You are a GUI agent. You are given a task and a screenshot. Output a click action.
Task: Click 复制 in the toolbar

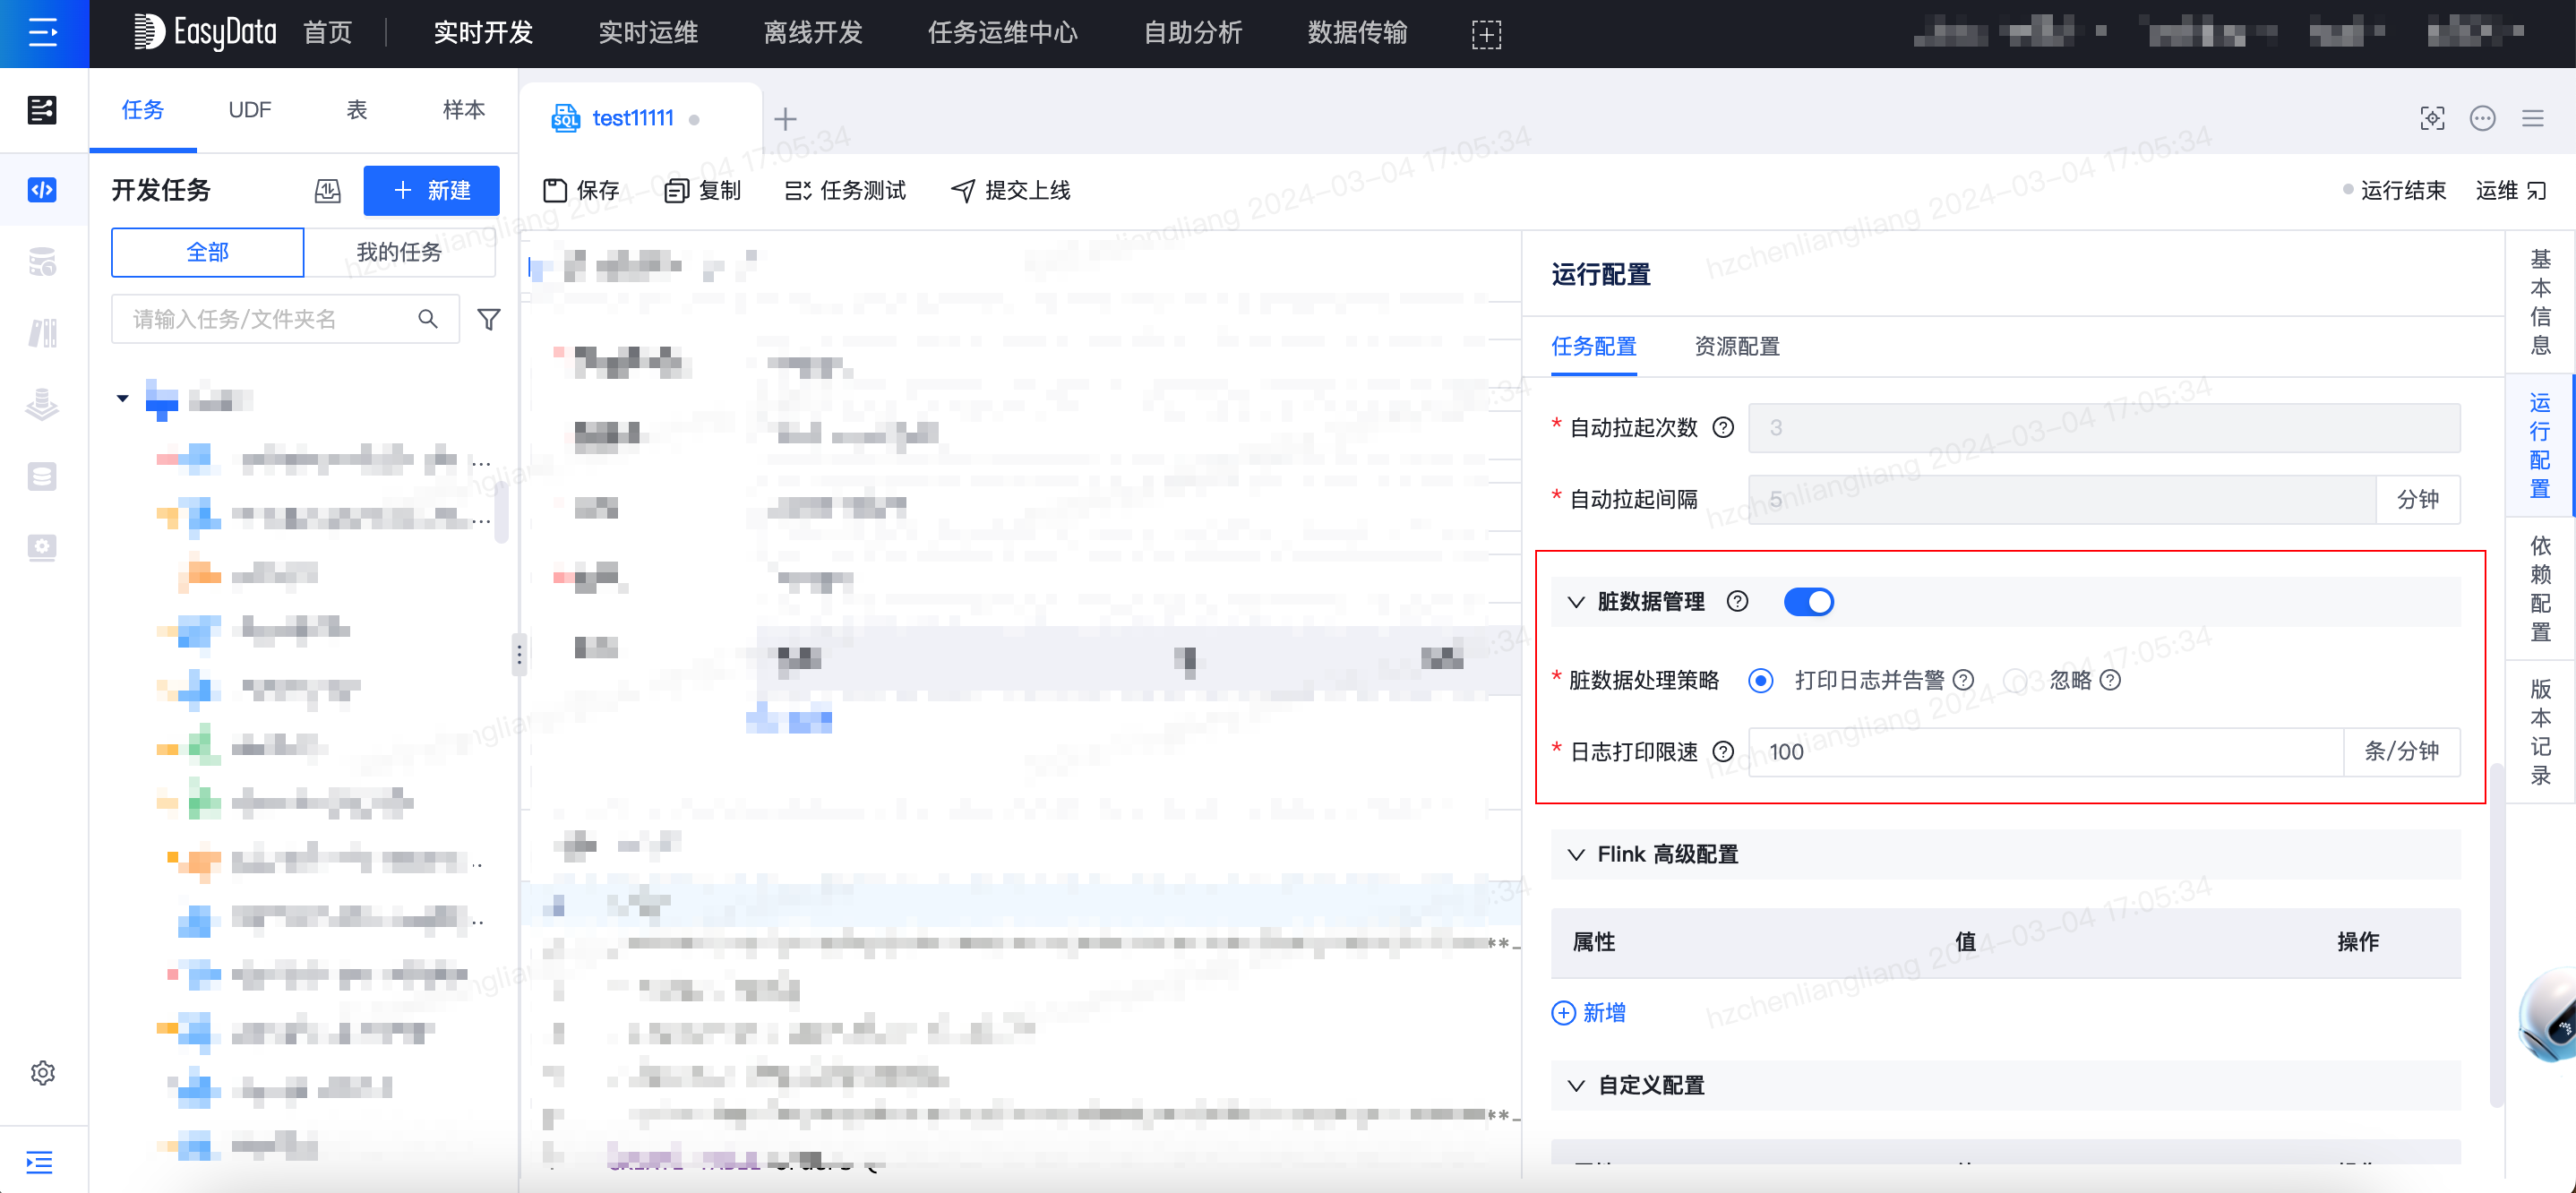coord(703,190)
